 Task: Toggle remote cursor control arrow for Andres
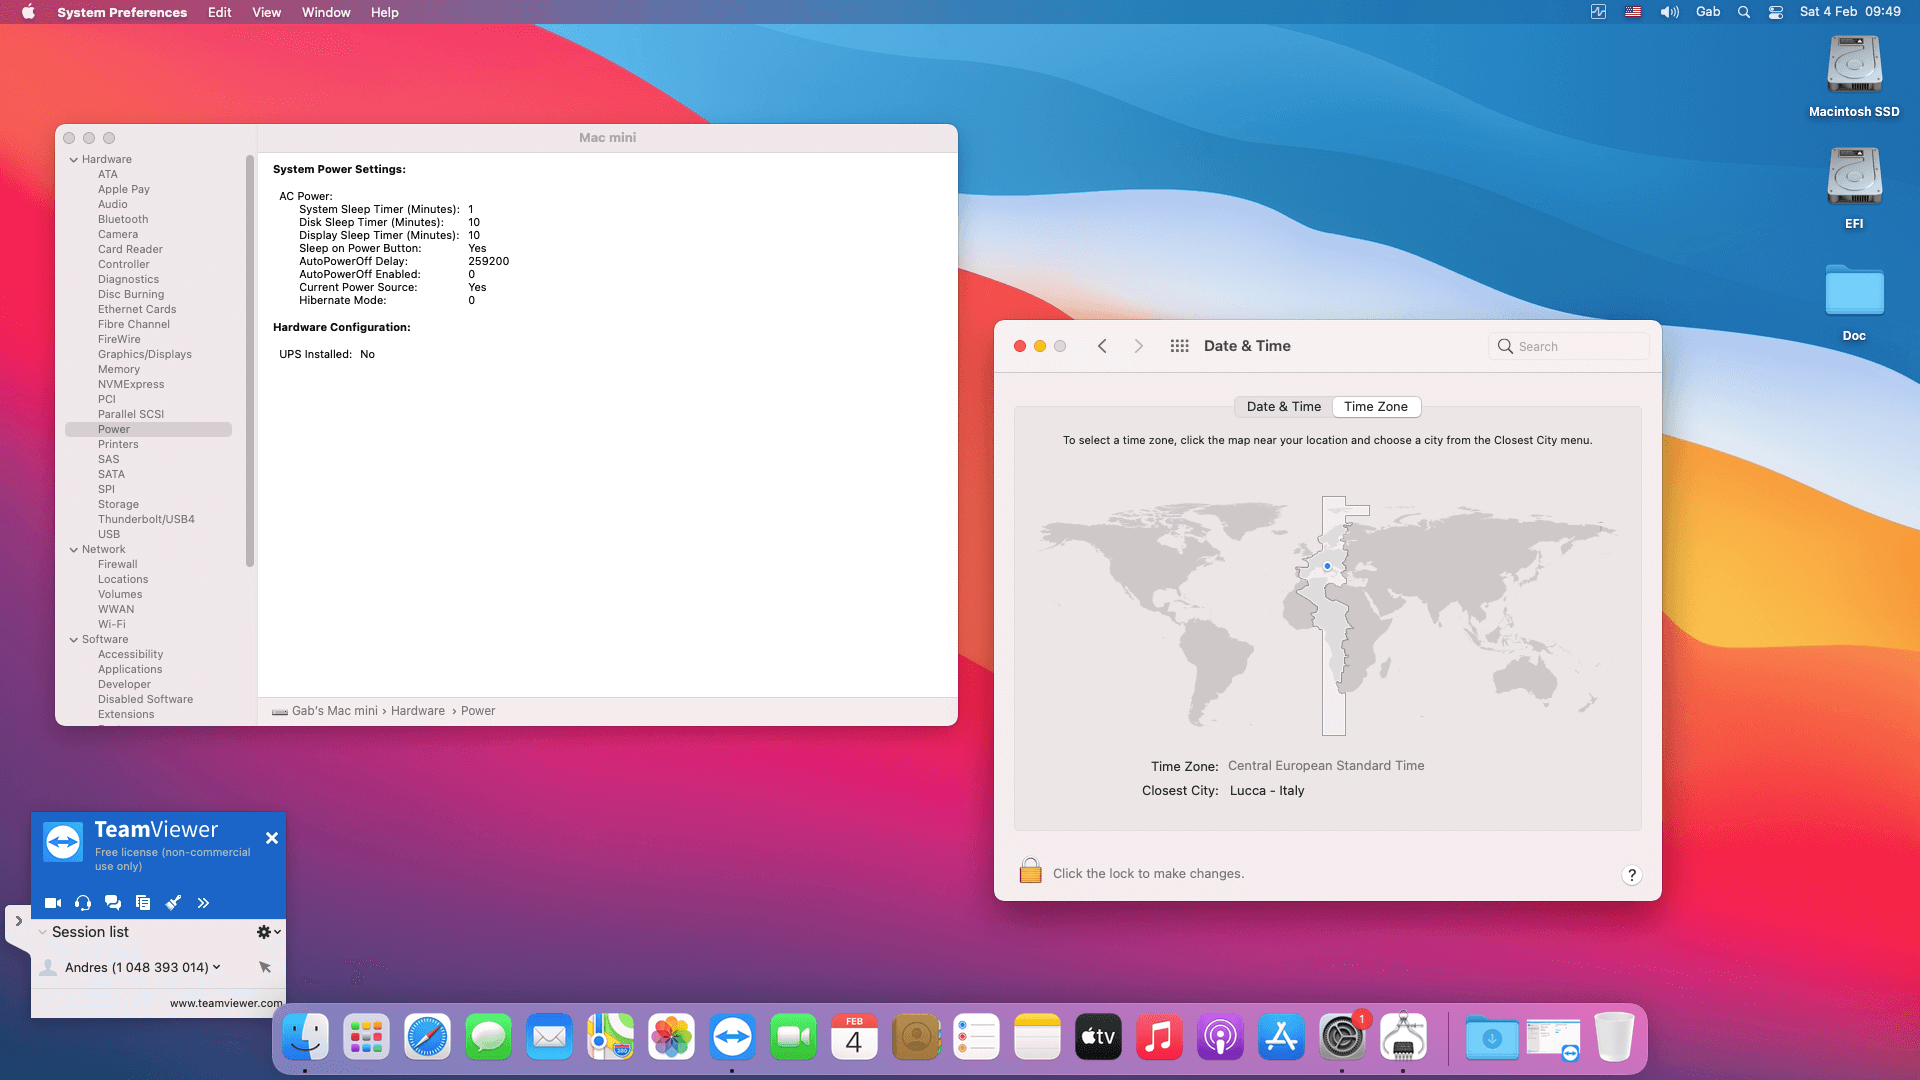265,967
